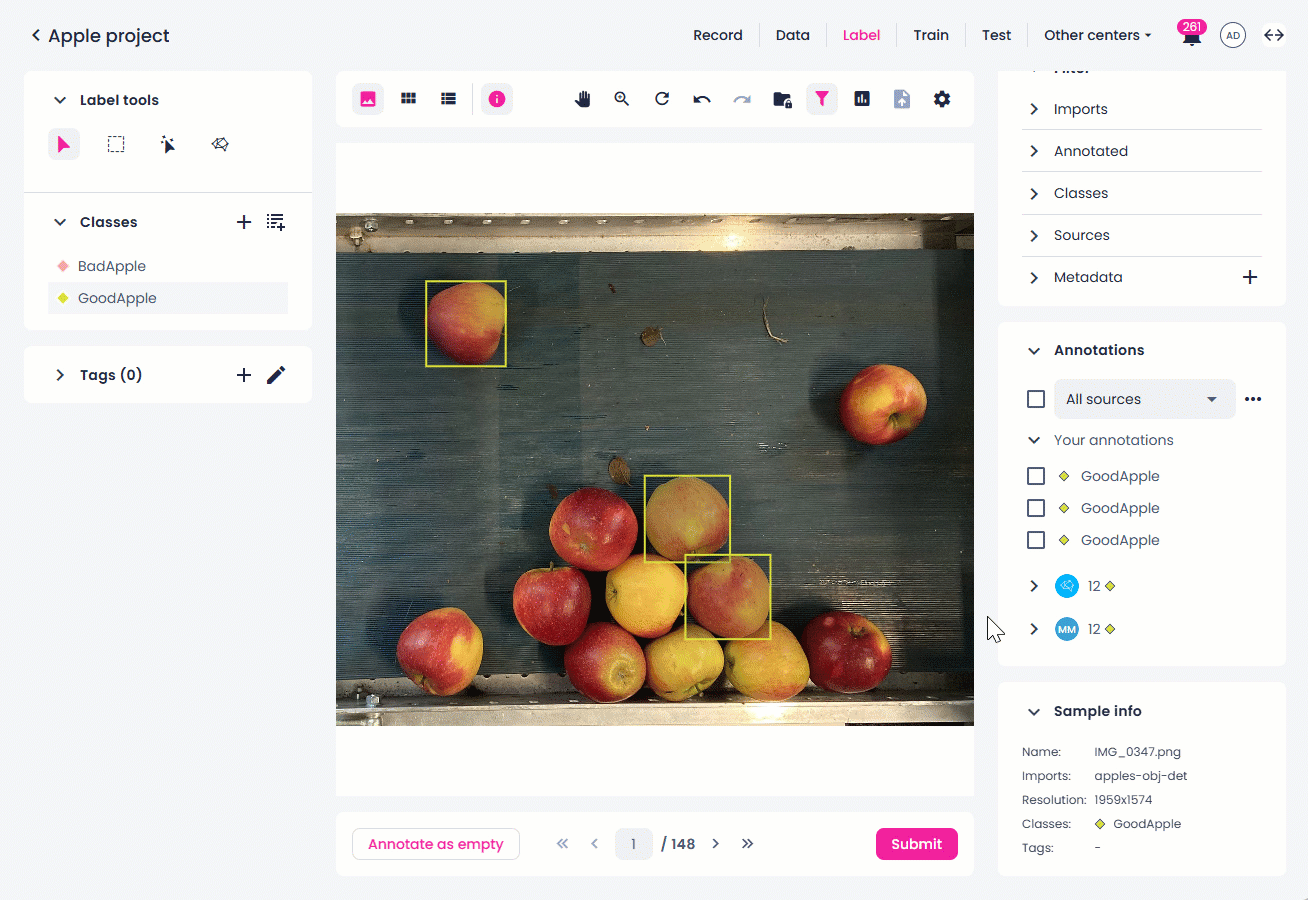Open notifications bell with 261 badge
Viewport: 1308px width, 900px height.
(1191, 35)
